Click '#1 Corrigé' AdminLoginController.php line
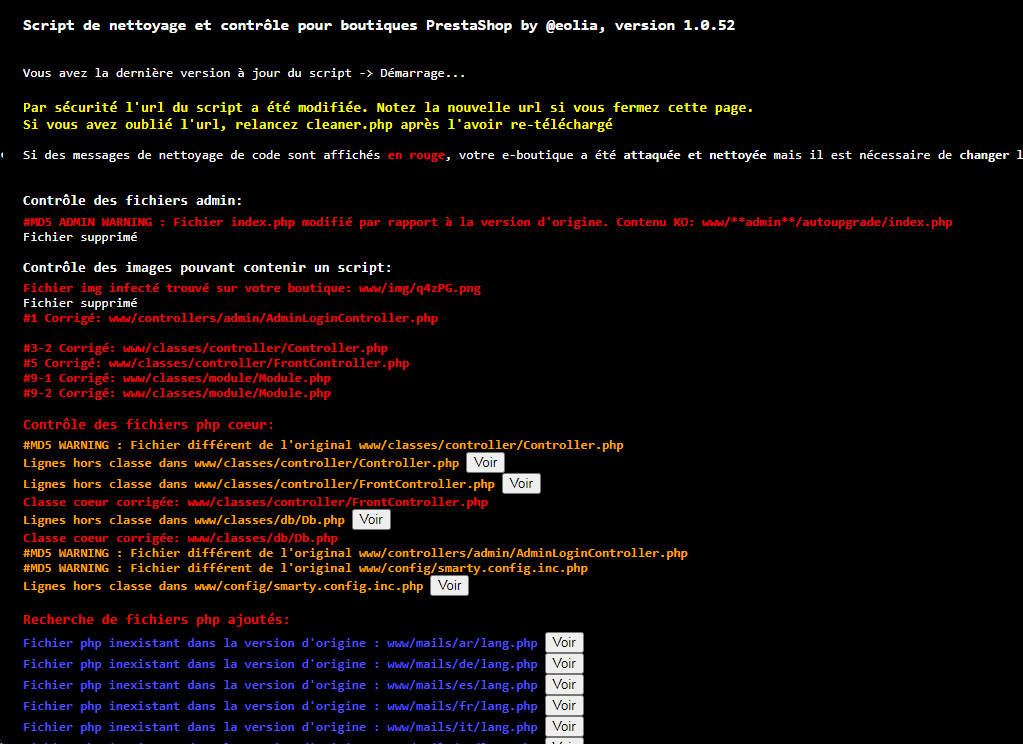 pos(230,318)
